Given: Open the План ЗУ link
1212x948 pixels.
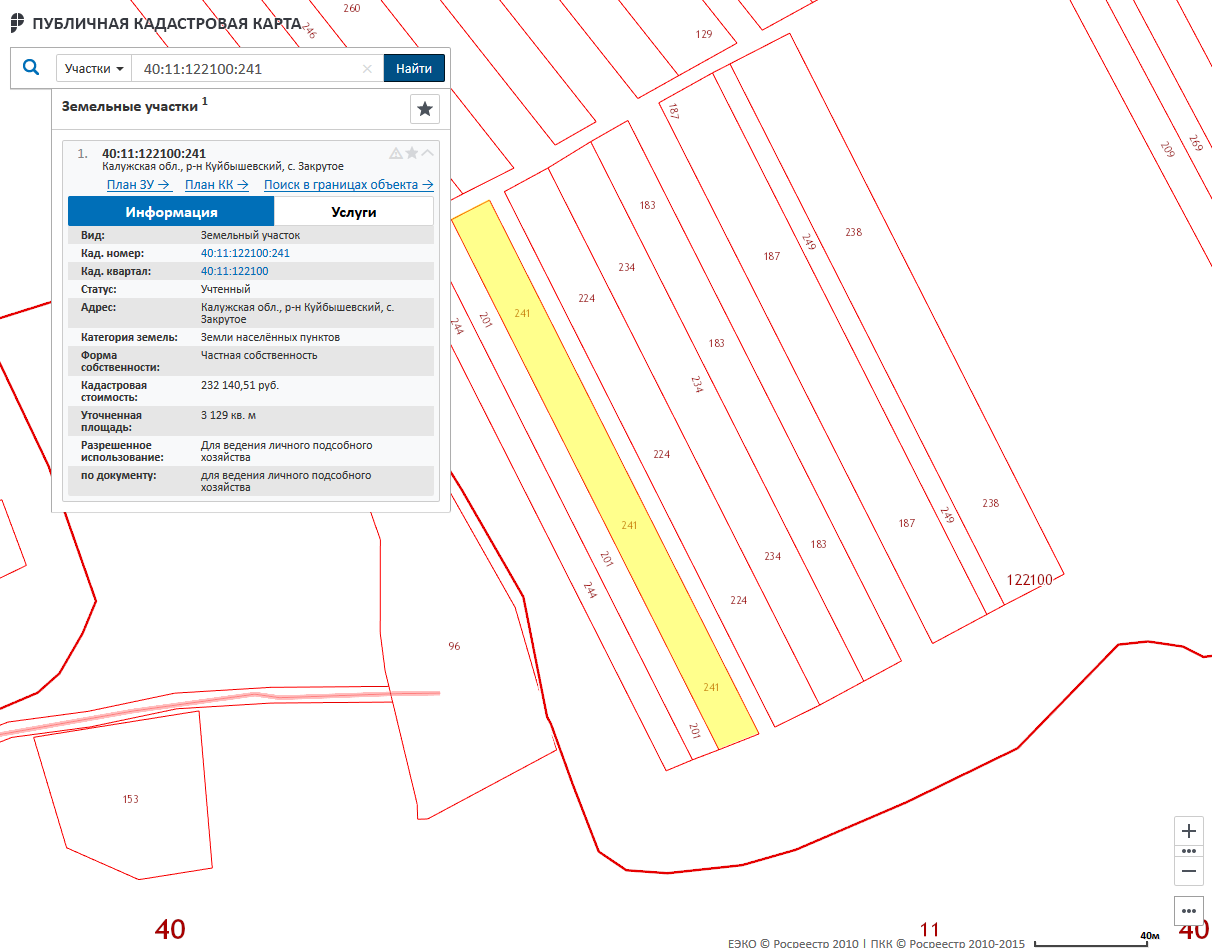Looking at the screenshot, I should pyautogui.click(x=139, y=184).
